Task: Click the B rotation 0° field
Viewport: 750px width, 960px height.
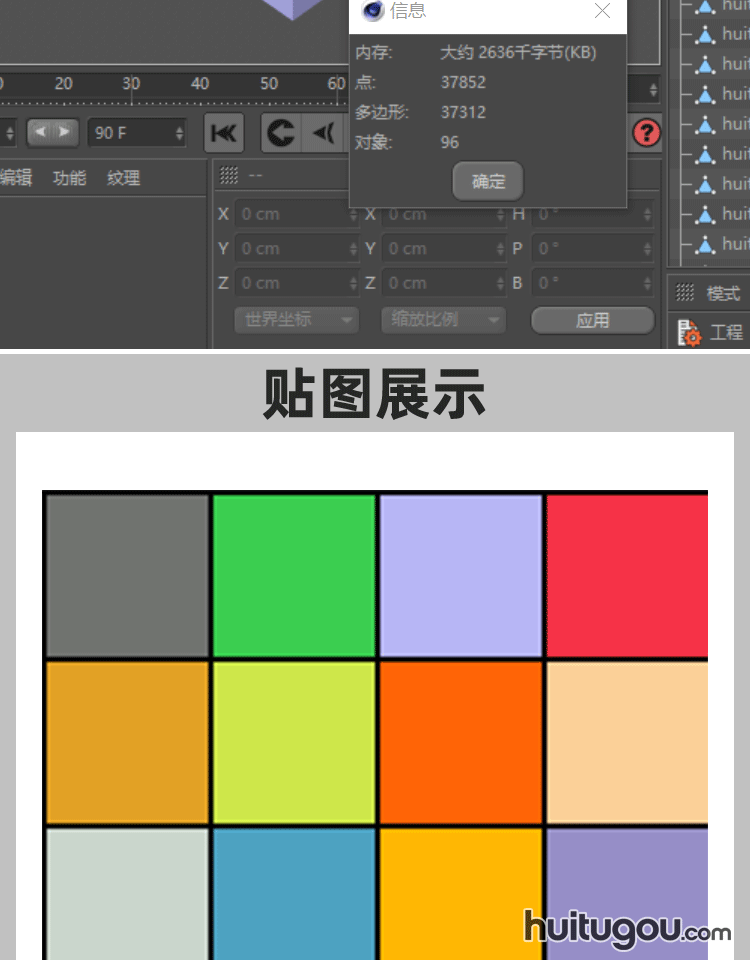Action: coord(592,283)
